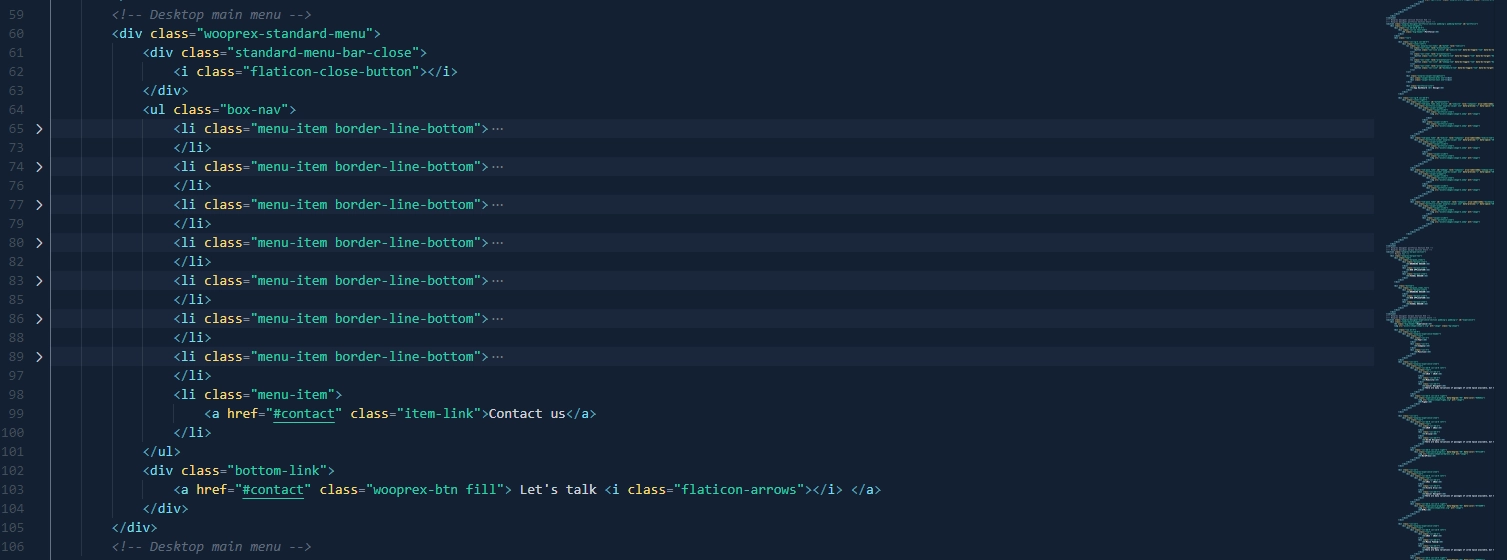
Task: Click the ellipsis fold marker on line 89
Action: pyautogui.click(x=497, y=357)
